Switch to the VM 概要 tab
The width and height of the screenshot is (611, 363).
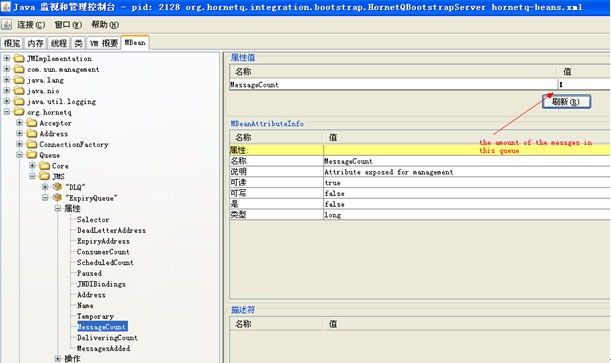point(104,43)
